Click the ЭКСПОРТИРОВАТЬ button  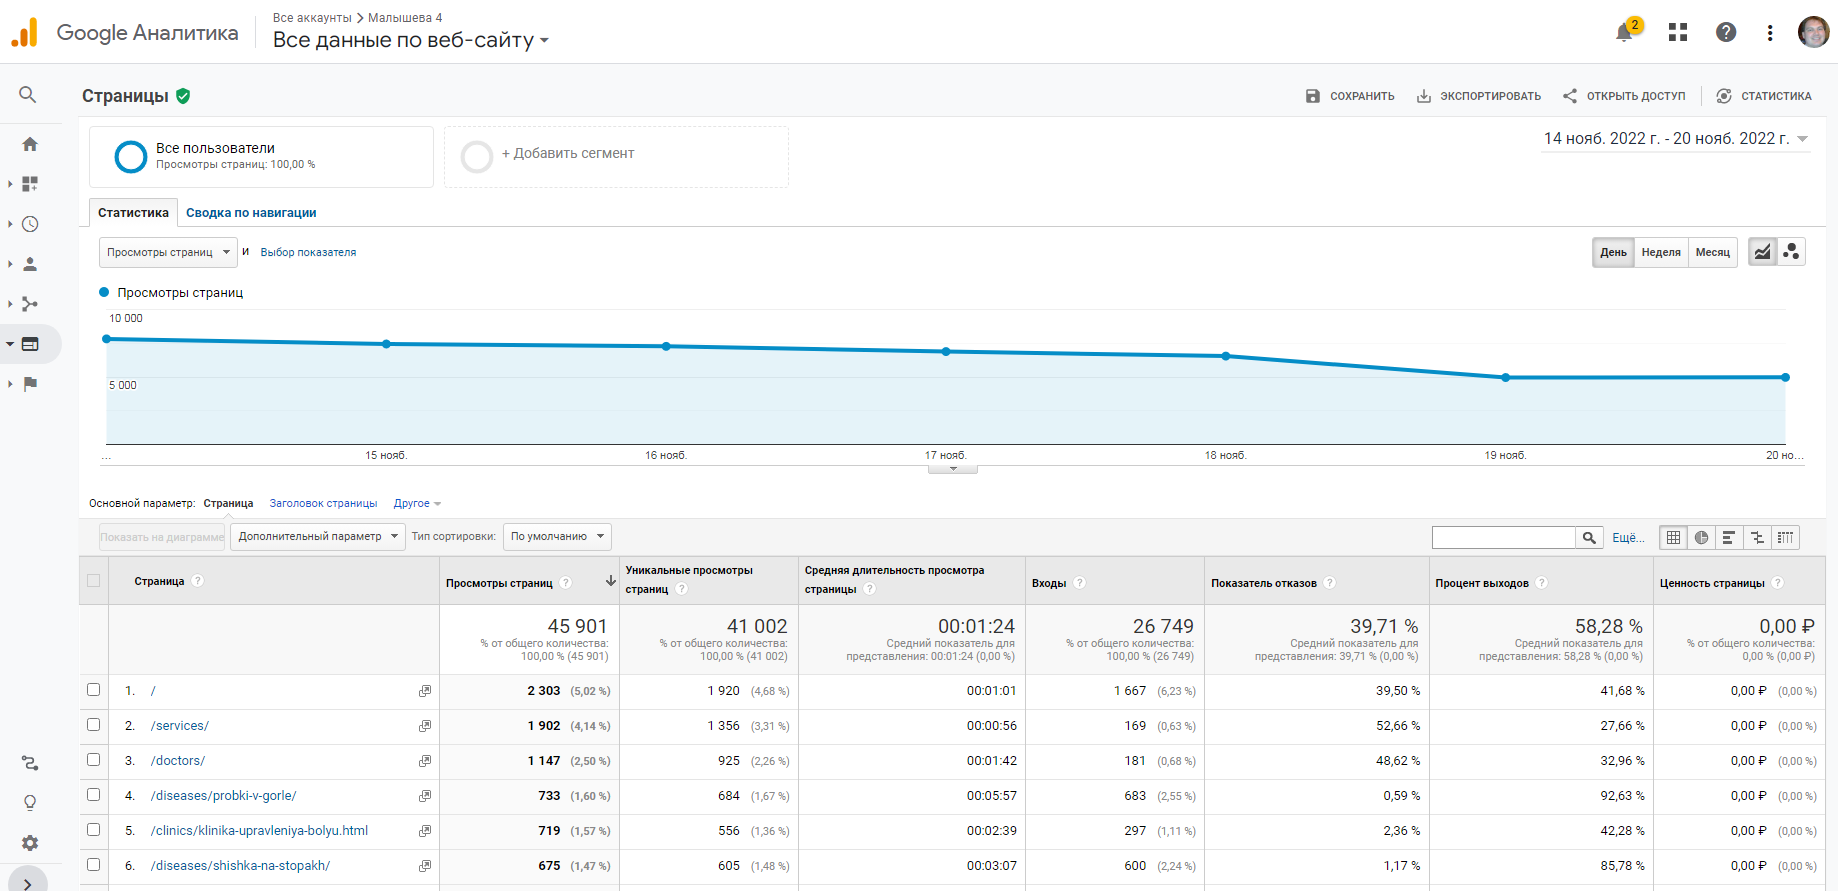(1479, 97)
